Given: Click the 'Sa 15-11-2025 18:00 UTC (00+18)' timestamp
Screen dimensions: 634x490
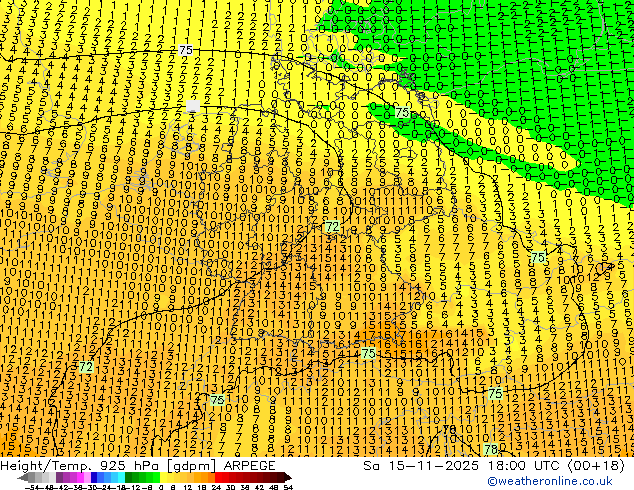Looking at the screenshot, I should click(x=494, y=466).
